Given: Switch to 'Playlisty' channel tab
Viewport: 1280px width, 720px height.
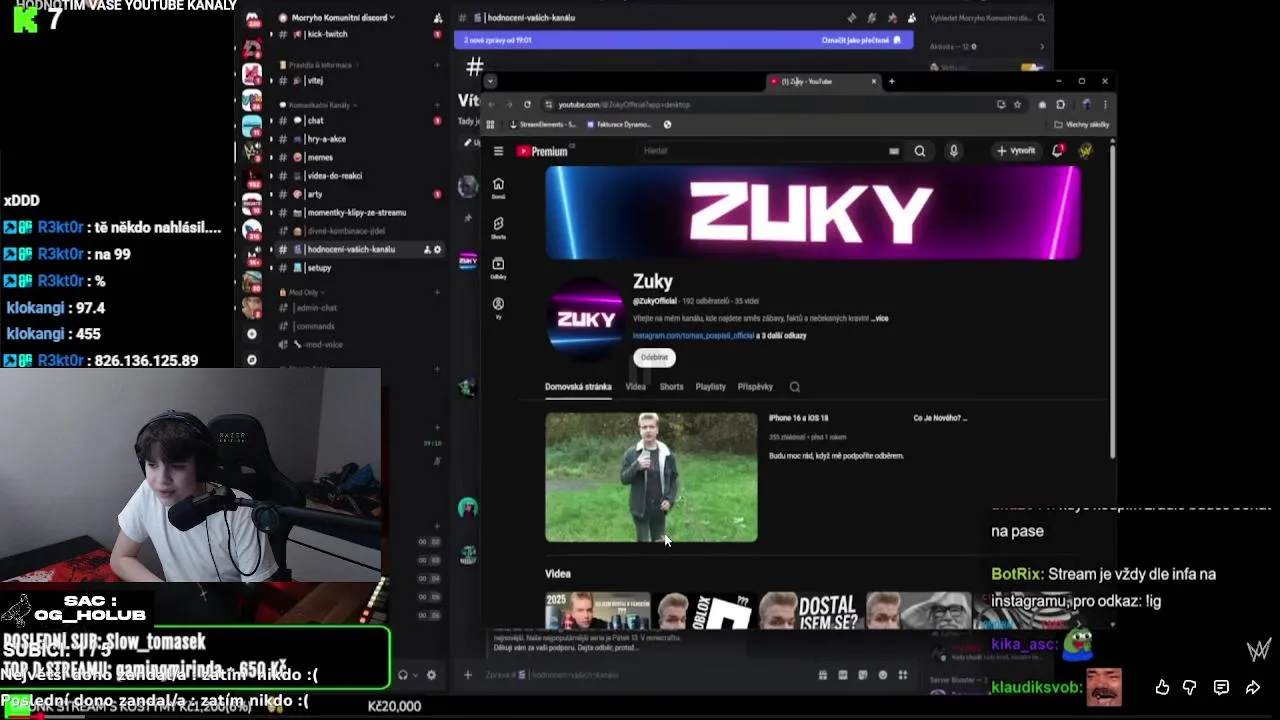Looking at the screenshot, I should tap(711, 387).
